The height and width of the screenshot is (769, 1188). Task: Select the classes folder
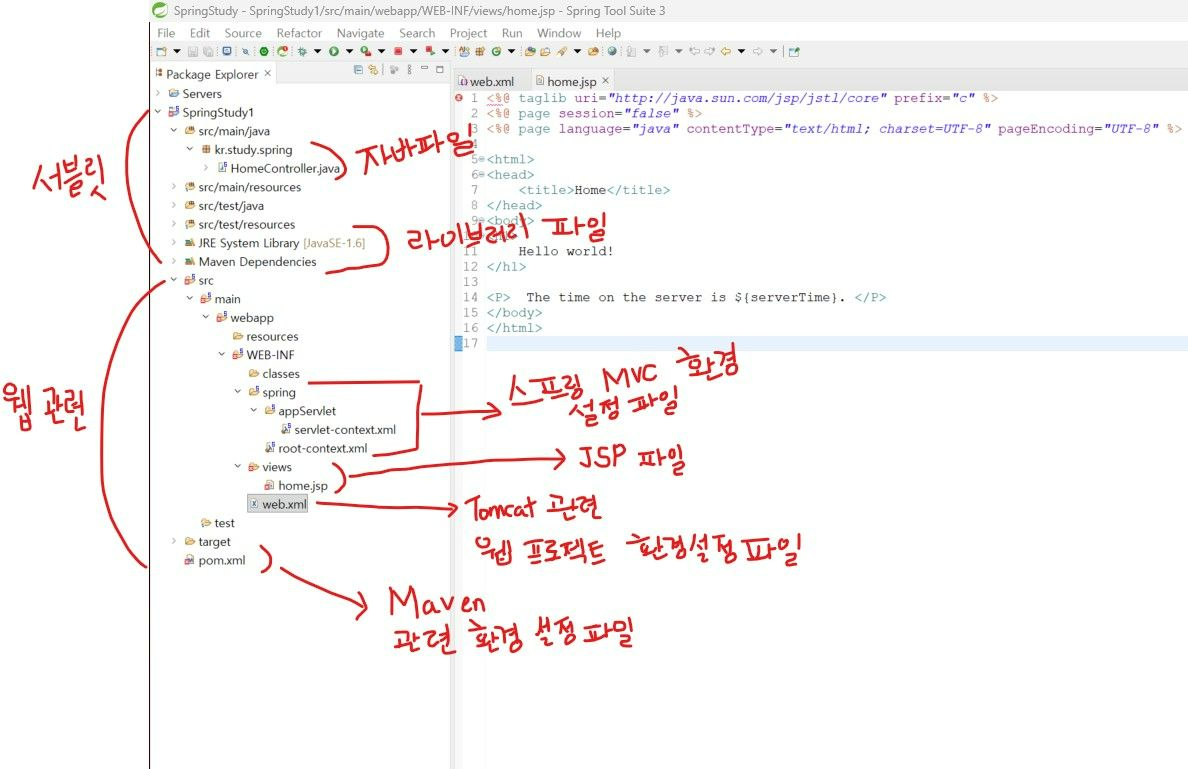coord(280,374)
